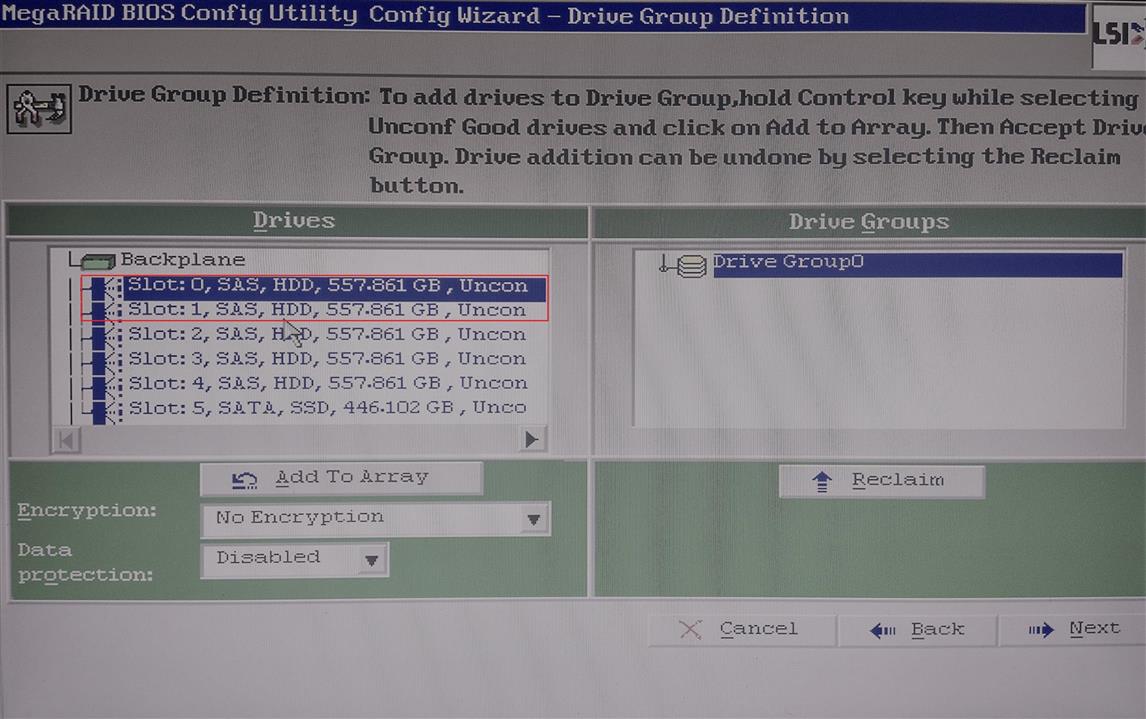The height and width of the screenshot is (719, 1146).
Task: Click the green Backplane device icon
Action: point(98,260)
